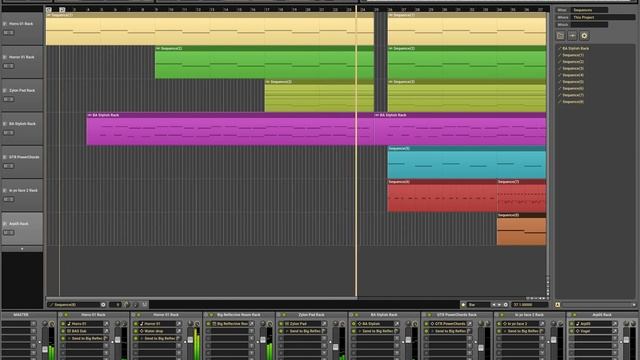Expand track list using arrow below Arp05 Rack
Viewport: 640px width, 360px height.
coord(22,249)
